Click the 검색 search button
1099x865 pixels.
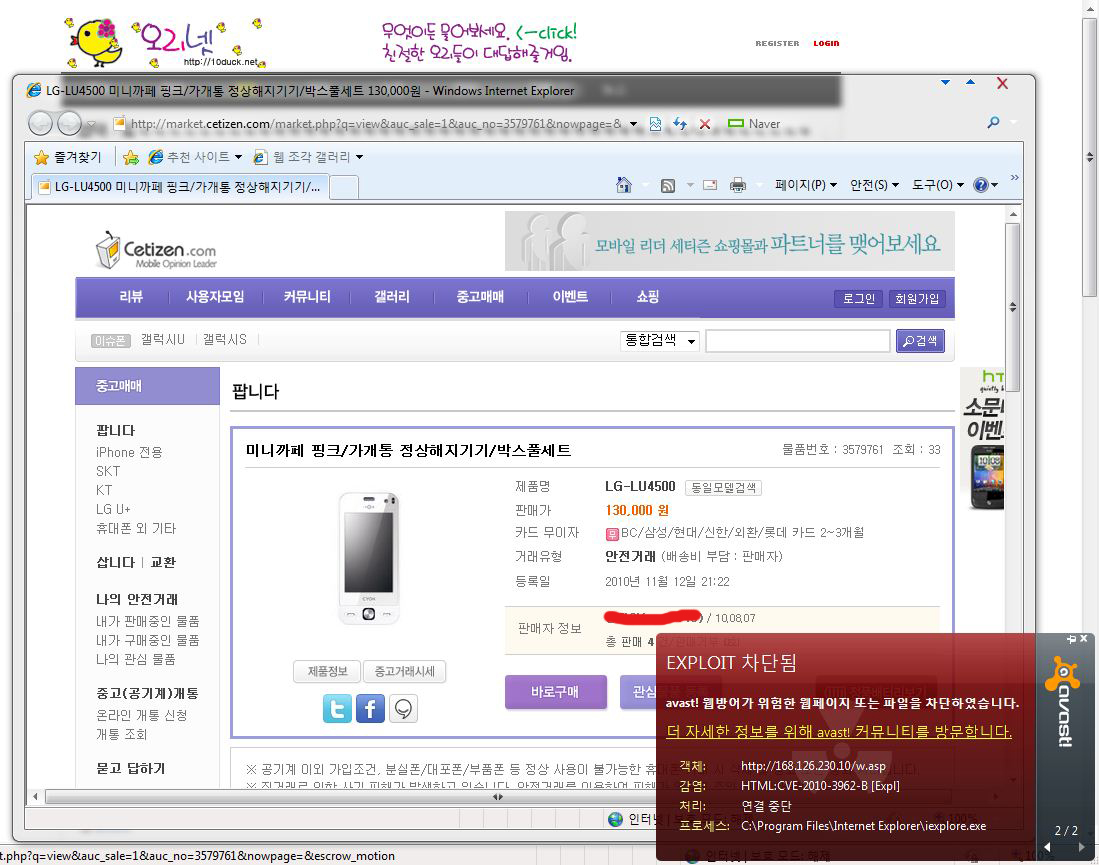[920, 341]
